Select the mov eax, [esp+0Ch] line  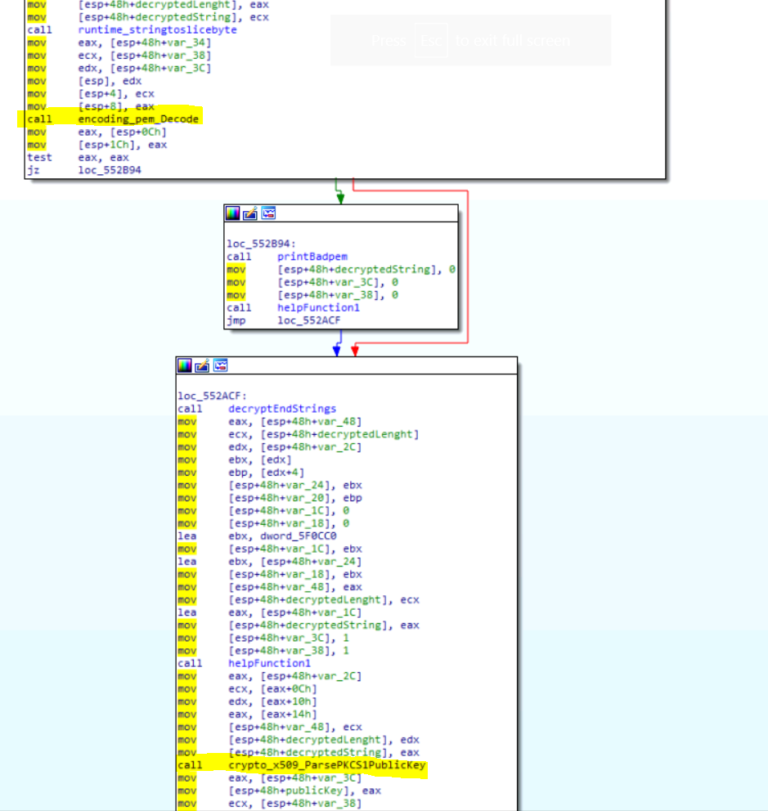coord(97,132)
